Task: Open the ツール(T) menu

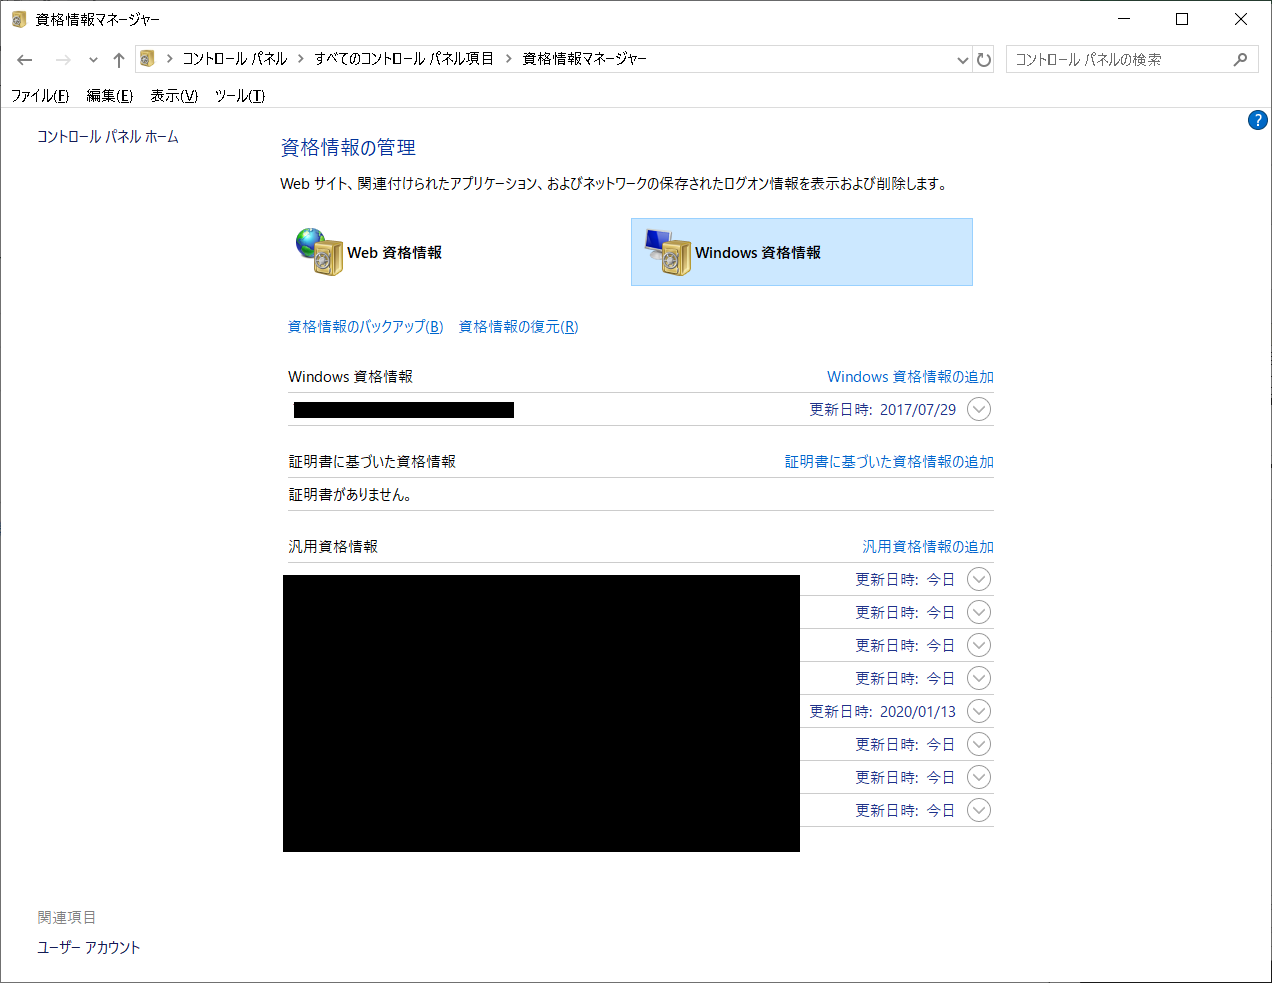Action: pos(240,96)
